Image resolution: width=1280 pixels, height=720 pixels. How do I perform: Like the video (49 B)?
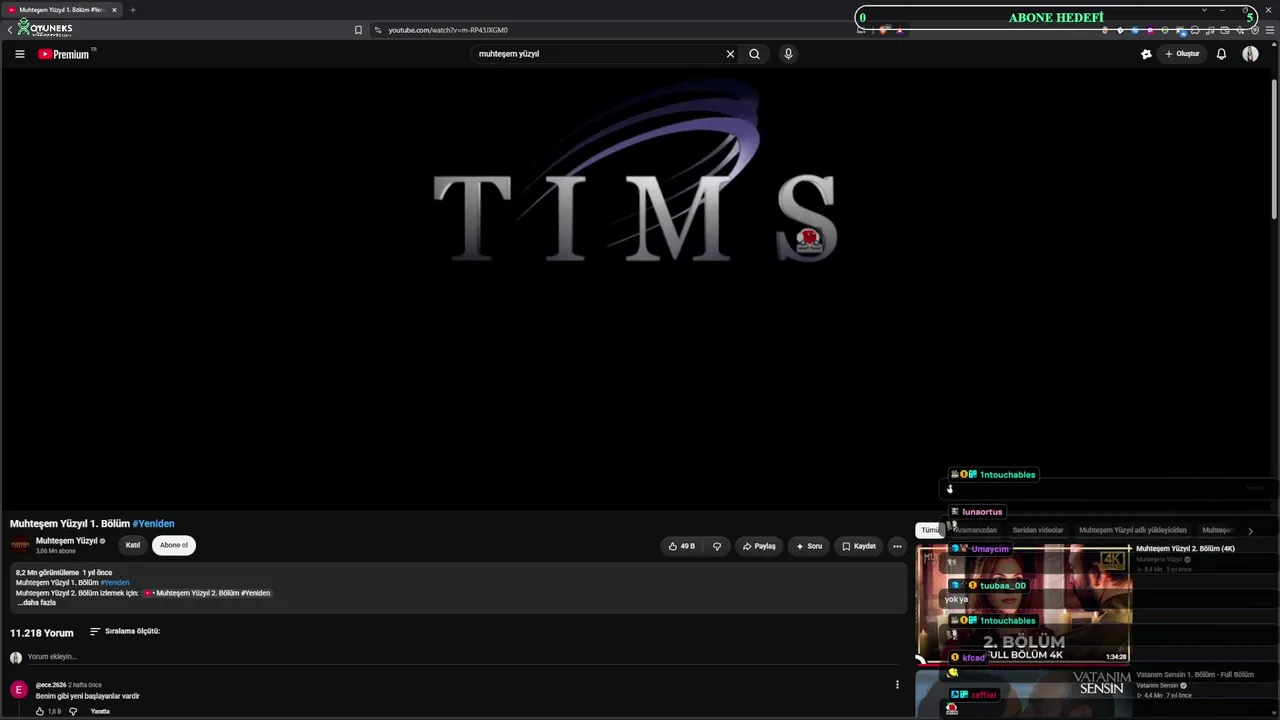682,546
